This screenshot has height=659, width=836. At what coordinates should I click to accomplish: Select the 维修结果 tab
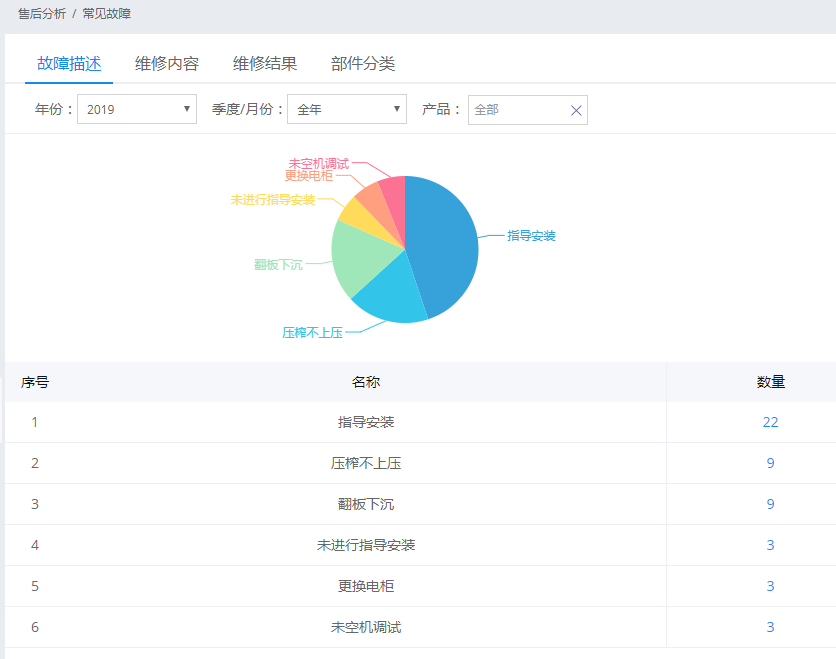(265, 64)
